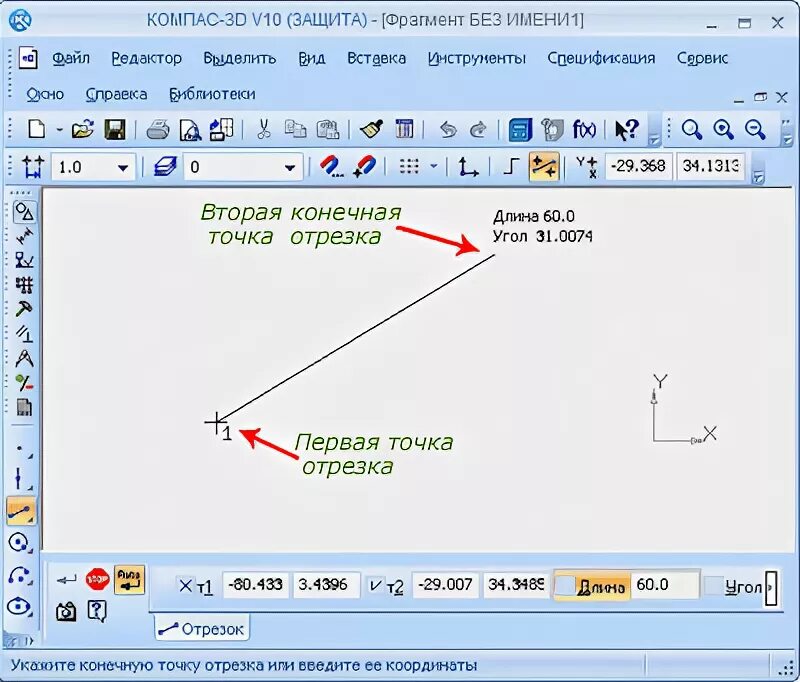800x682 pixels.
Task: Toggle Длина fix checkbox
Action: click(x=565, y=586)
